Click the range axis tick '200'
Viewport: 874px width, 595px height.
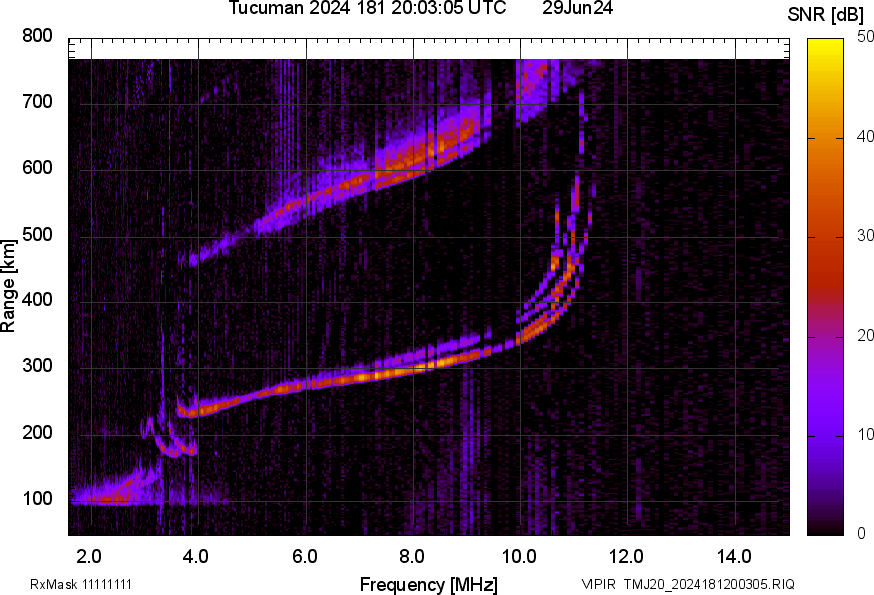point(37,433)
